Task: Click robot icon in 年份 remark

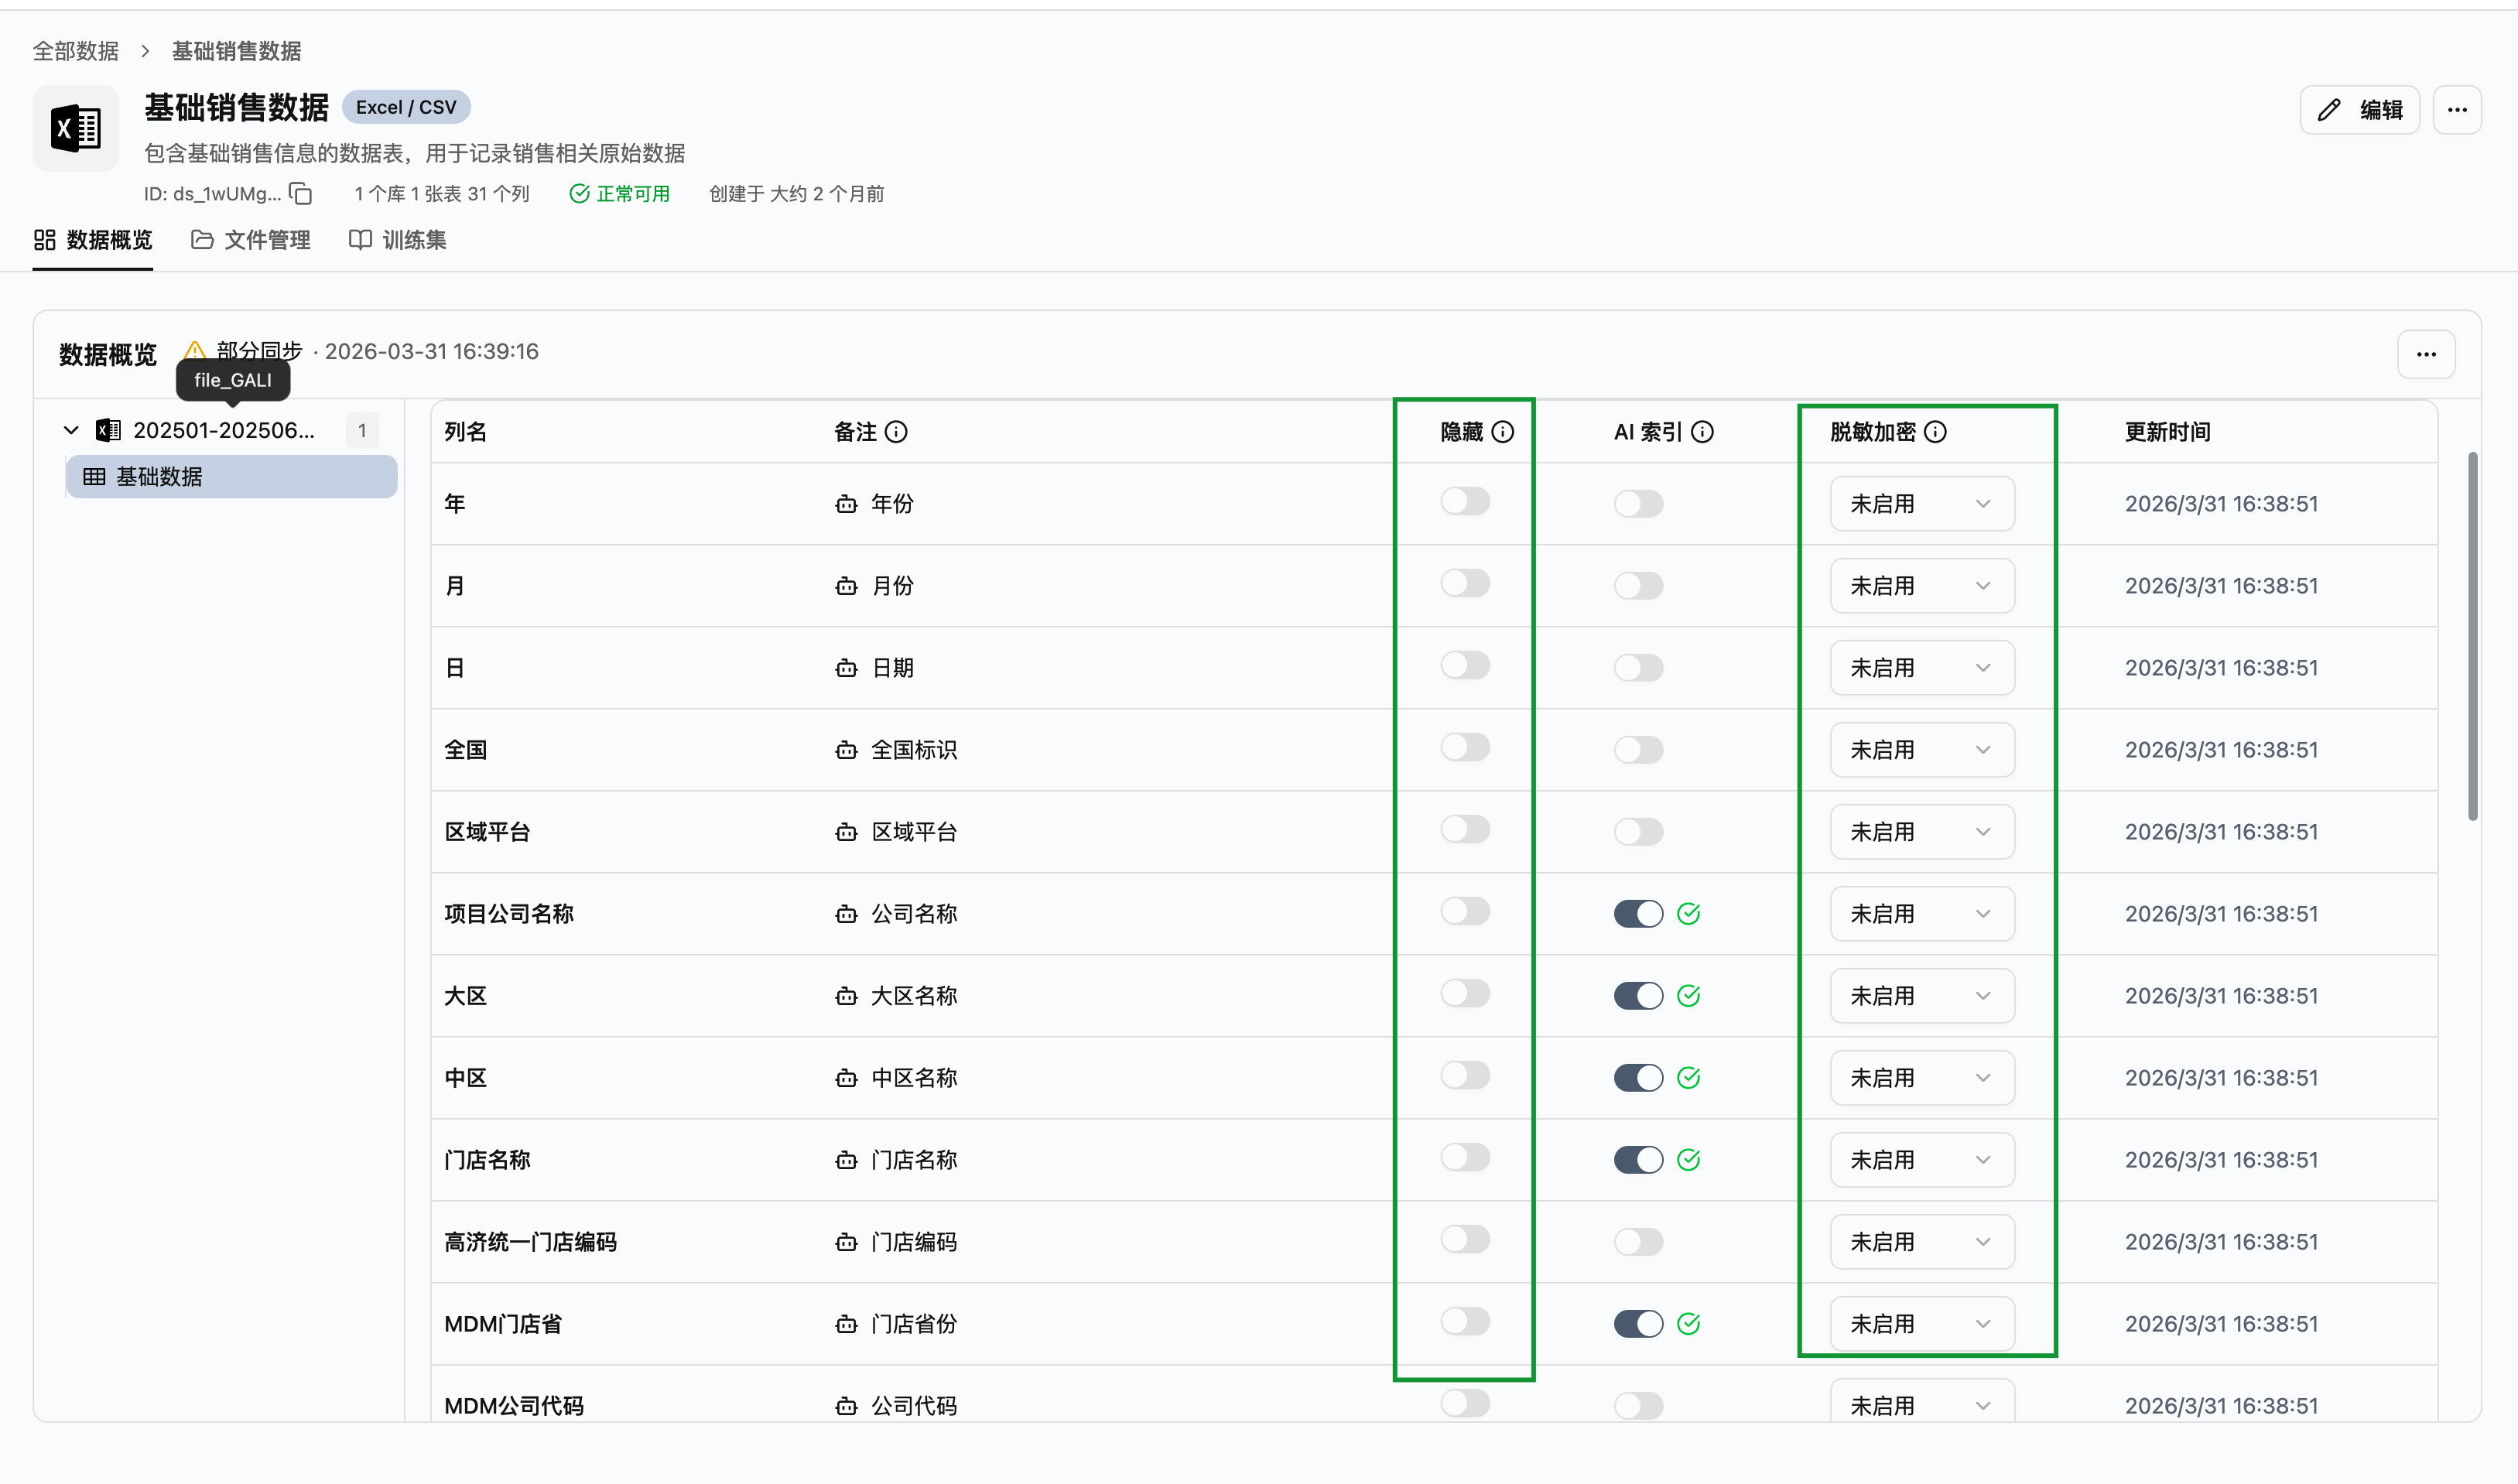Action: click(846, 503)
